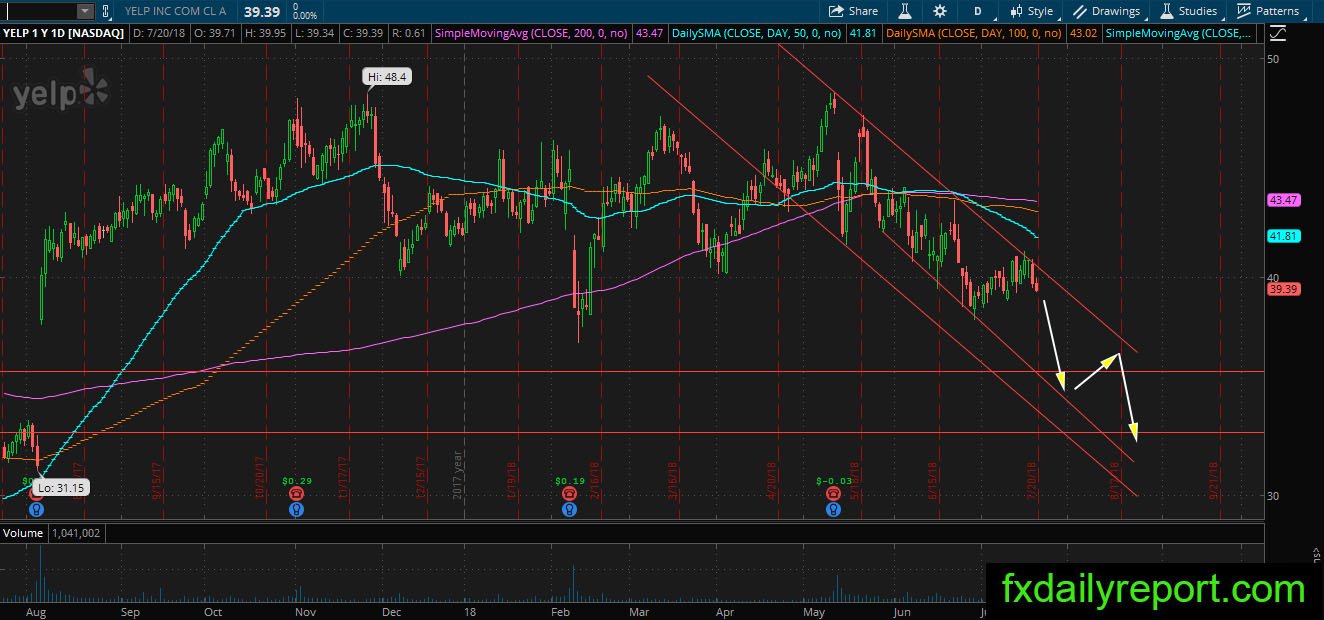Click the 40 label on price axis
The height and width of the screenshot is (620, 1324).
pos(1274,278)
